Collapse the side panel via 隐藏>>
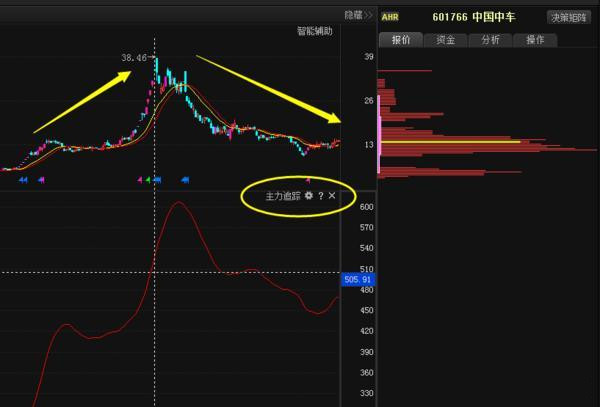 point(358,15)
